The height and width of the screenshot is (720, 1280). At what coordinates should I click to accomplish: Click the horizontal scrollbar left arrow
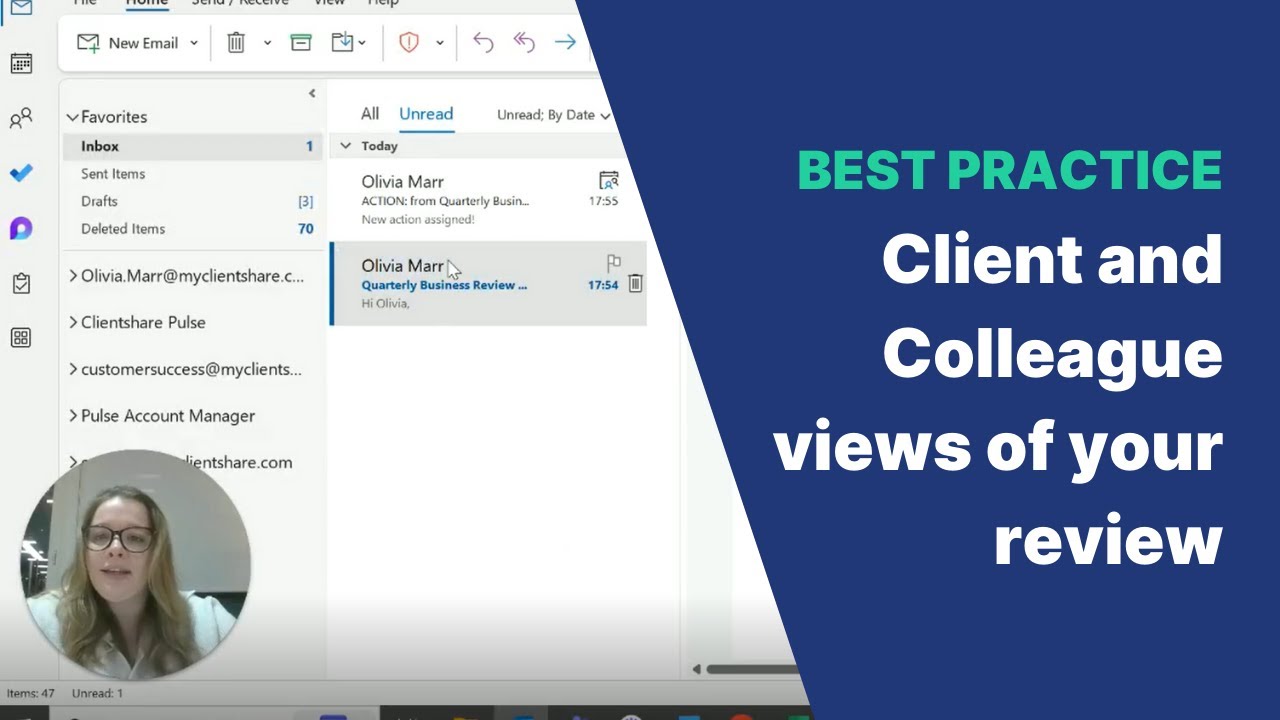tap(697, 669)
